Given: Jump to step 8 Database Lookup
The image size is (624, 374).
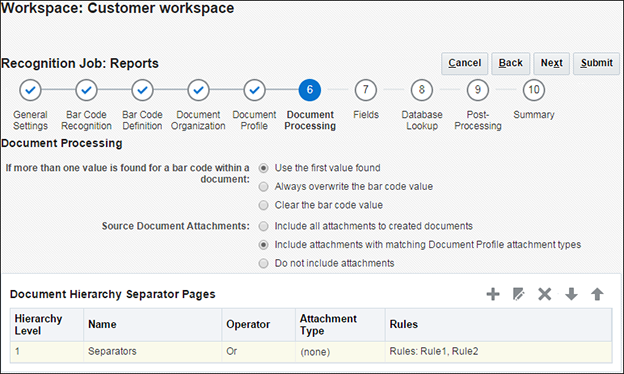Looking at the screenshot, I should (x=422, y=90).
